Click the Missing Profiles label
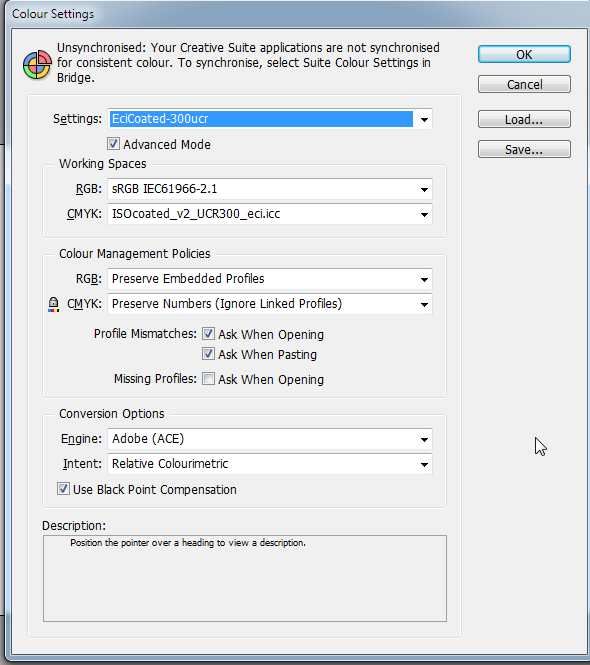This screenshot has width=590, height=665. [x=155, y=378]
